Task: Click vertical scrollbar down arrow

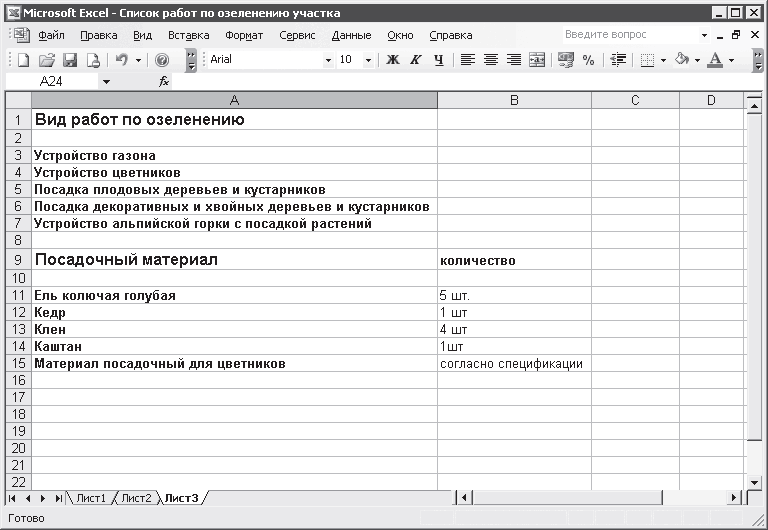Action: tap(754, 482)
